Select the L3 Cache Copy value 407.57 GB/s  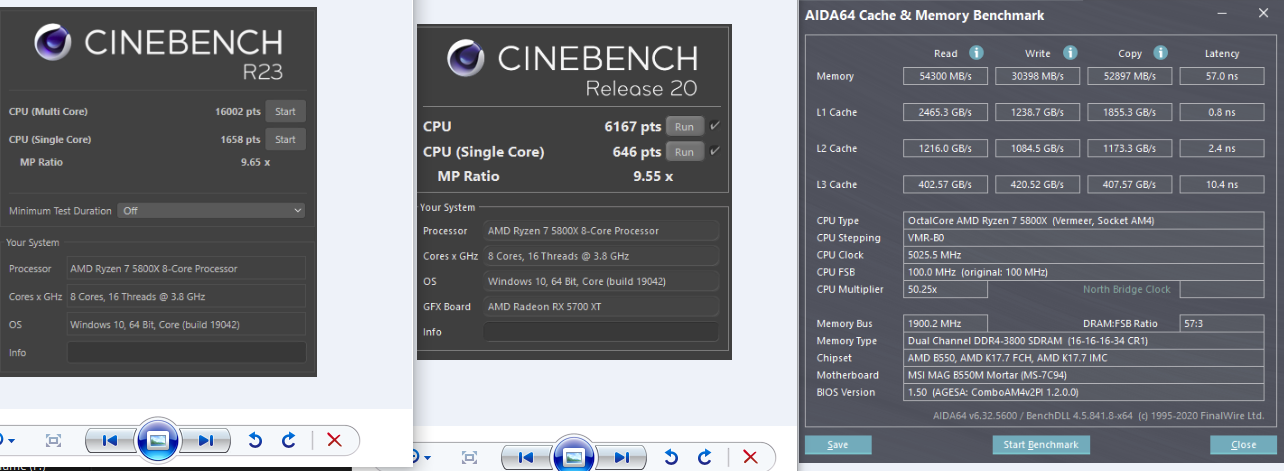(x=1130, y=184)
